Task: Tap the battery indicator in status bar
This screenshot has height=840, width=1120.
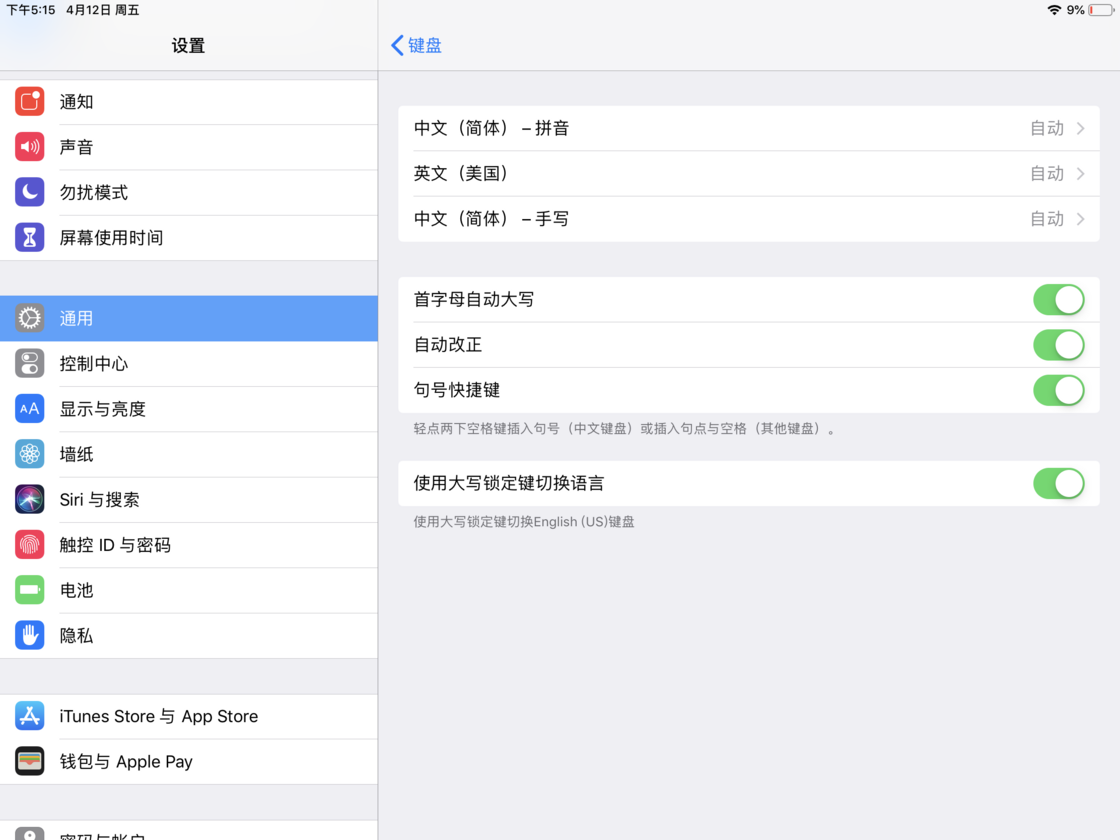Action: pos(1101,10)
